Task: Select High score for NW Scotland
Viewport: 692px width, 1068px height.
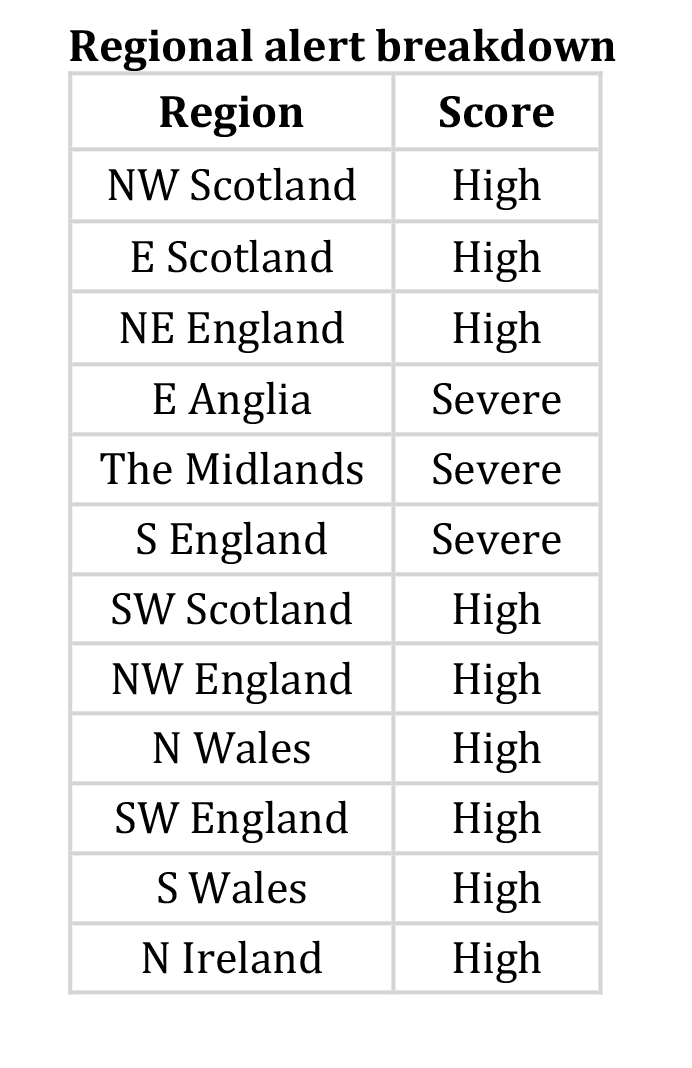Action: [497, 185]
